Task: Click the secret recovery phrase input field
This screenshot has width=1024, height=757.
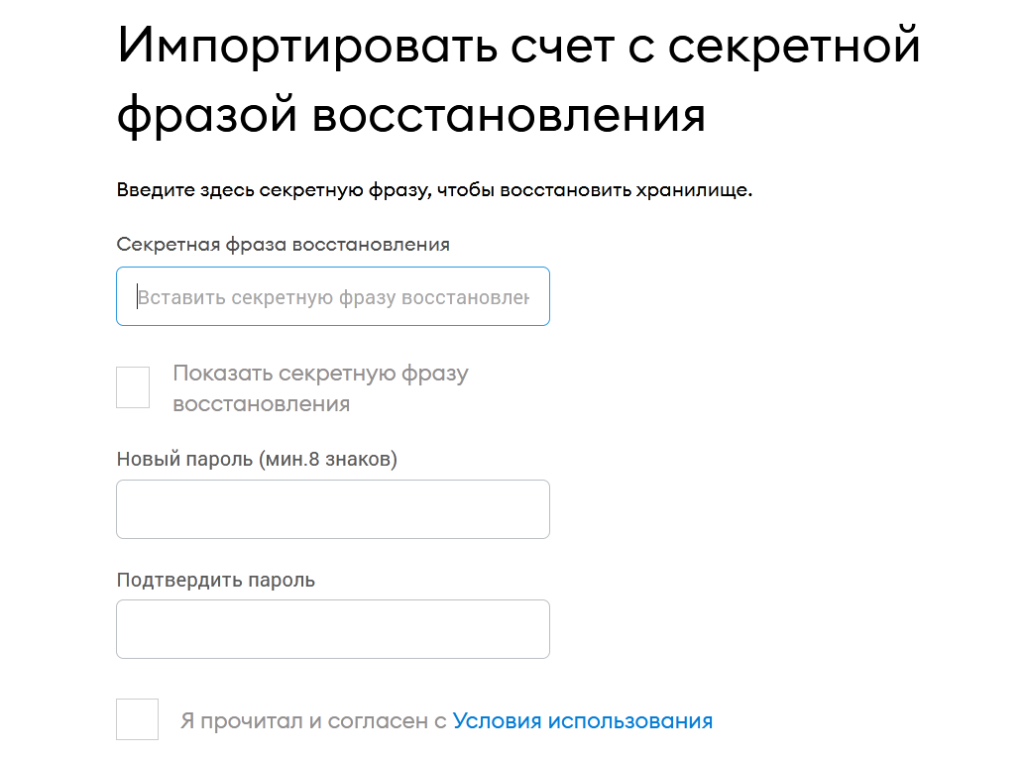Action: tap(333, 296)
